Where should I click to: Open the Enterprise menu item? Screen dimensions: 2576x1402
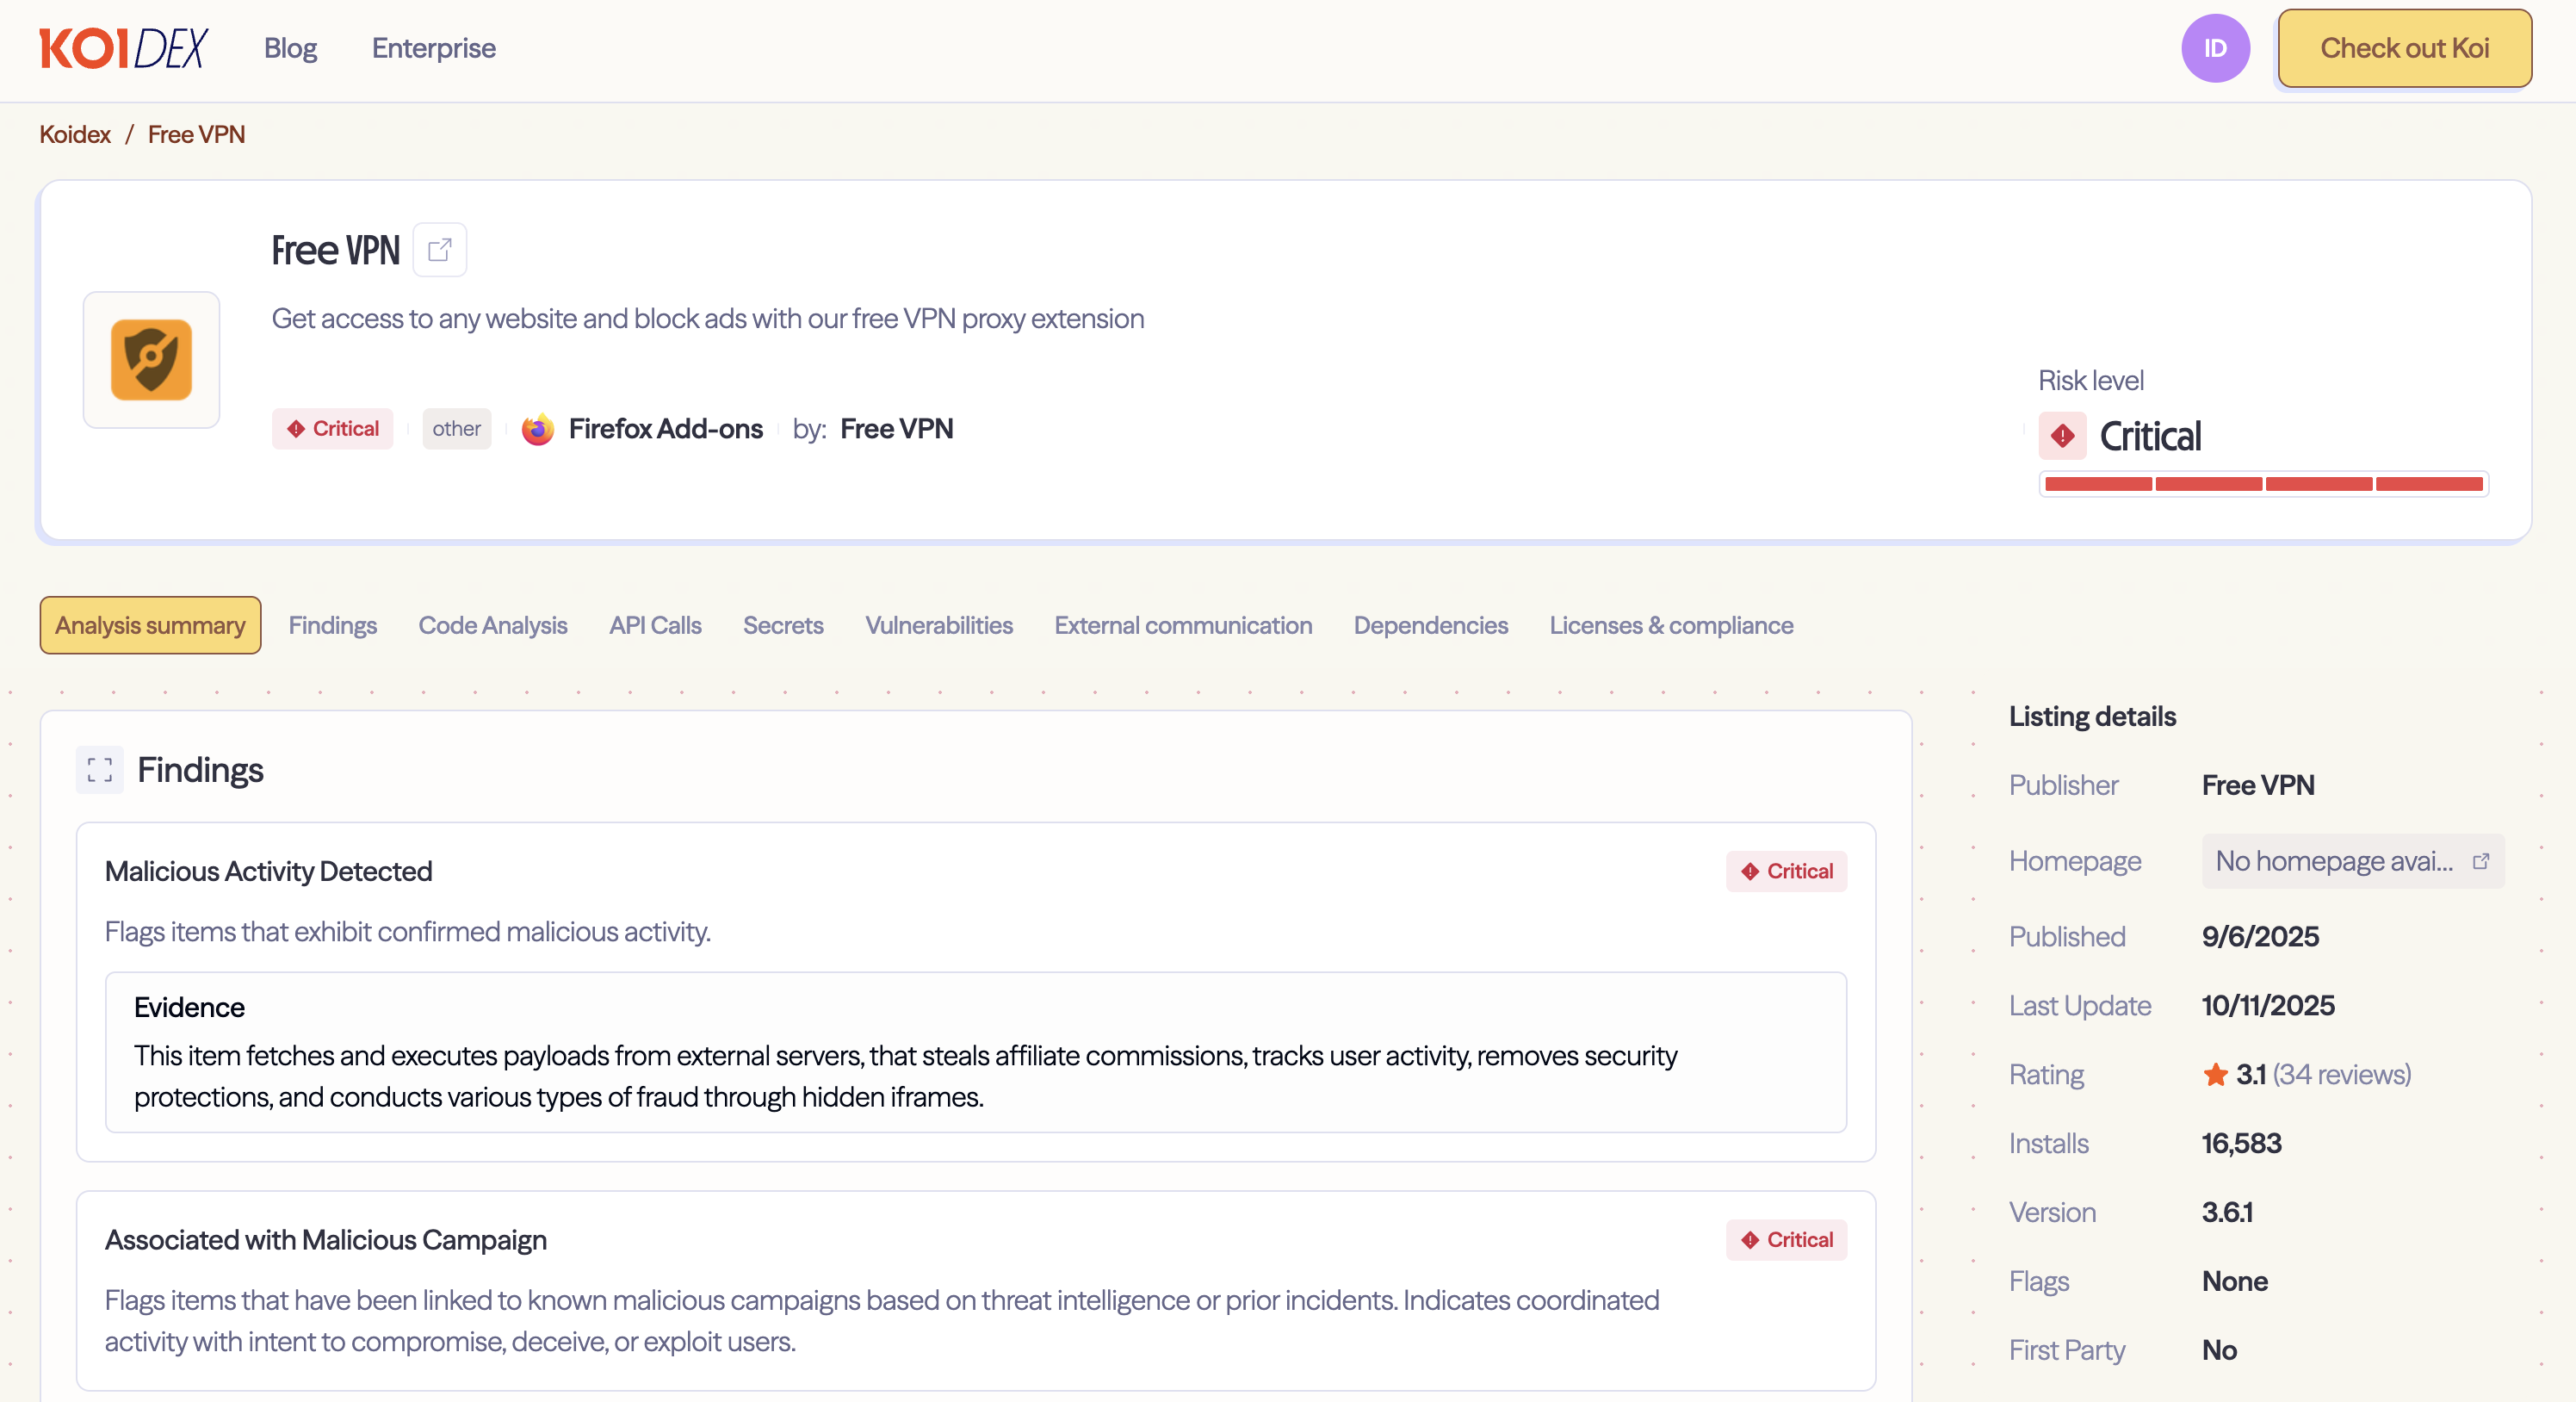[x=433, y=47]
